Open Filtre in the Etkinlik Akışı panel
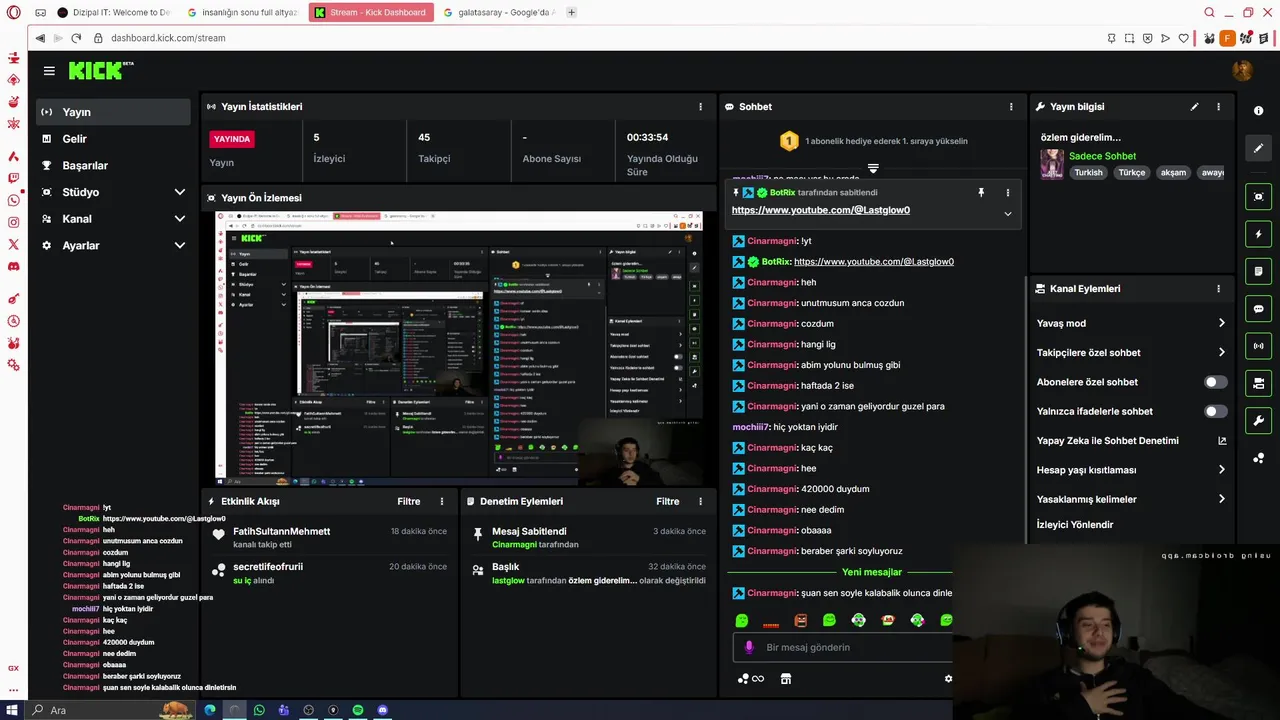The height and width of the screenshot is (720, 1280). pos(408,501)
